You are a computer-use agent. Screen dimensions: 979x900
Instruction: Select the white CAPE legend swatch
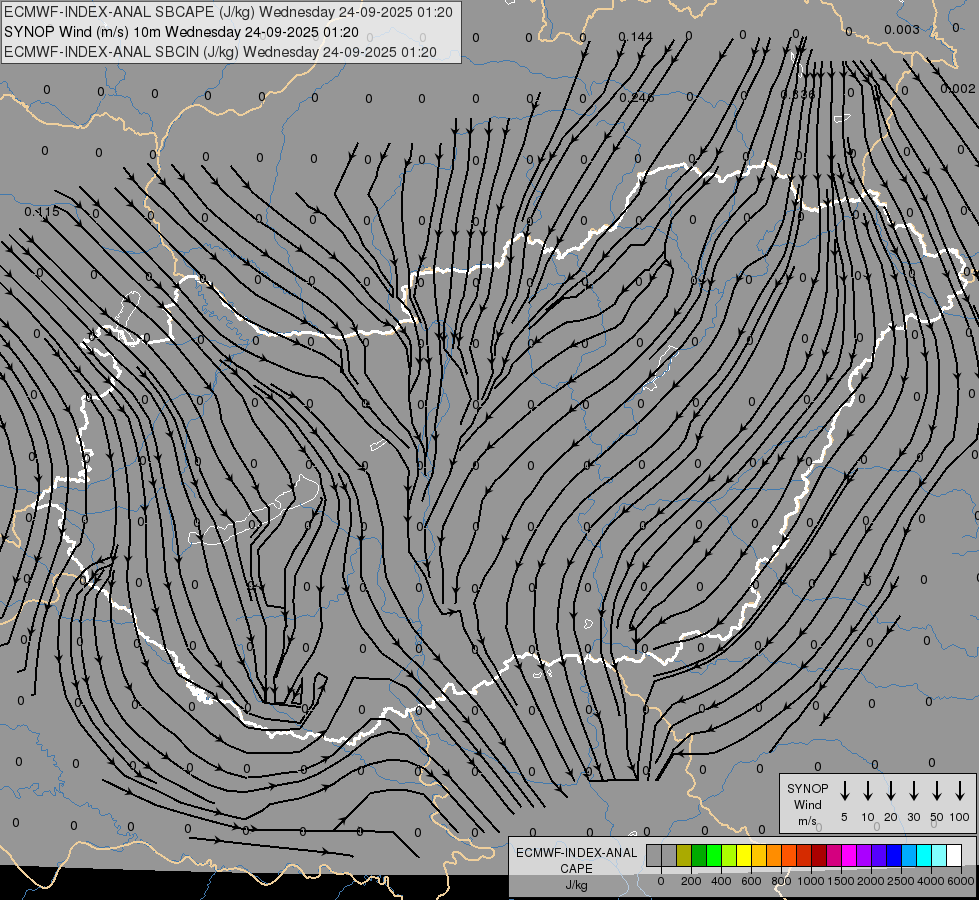(x=954, y=855)
